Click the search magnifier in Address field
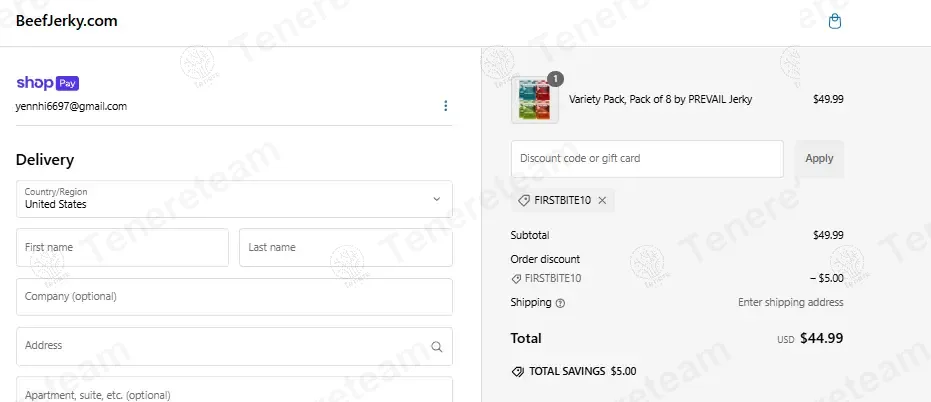The image size is (931, 402). pos(436,347)
